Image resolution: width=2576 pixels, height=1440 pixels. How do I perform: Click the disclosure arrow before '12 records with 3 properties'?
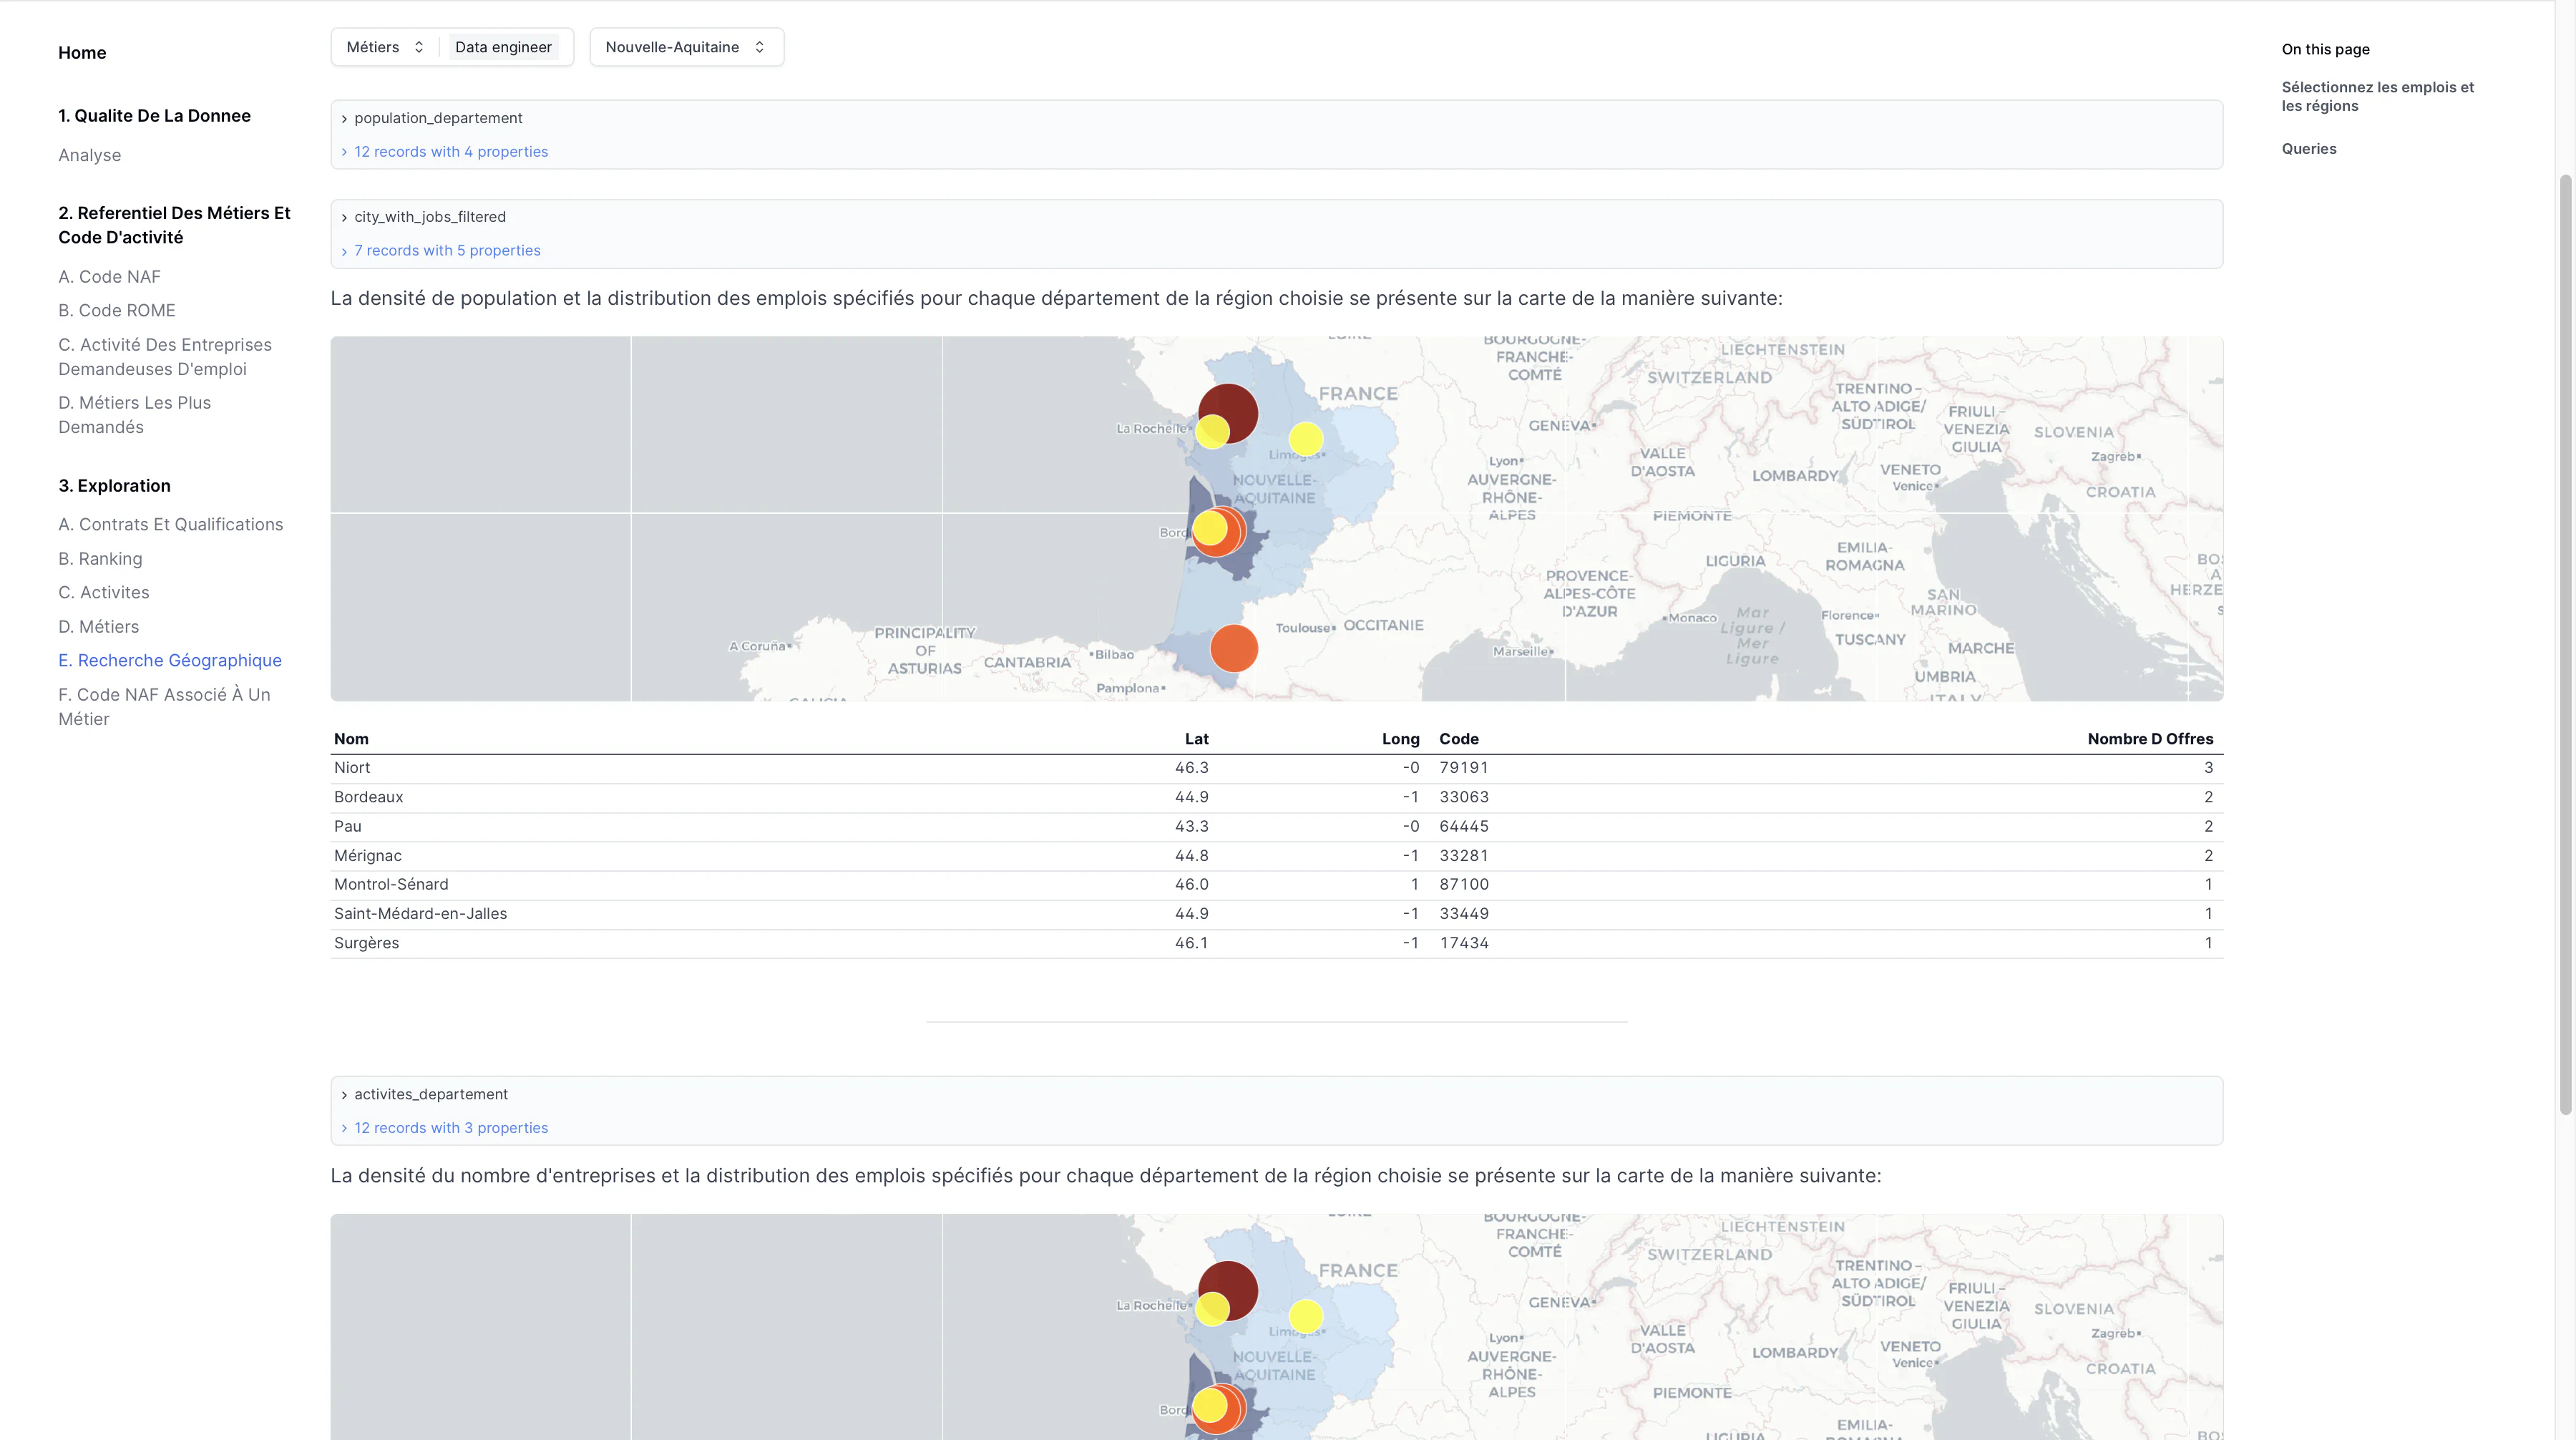click(344, 1127)
